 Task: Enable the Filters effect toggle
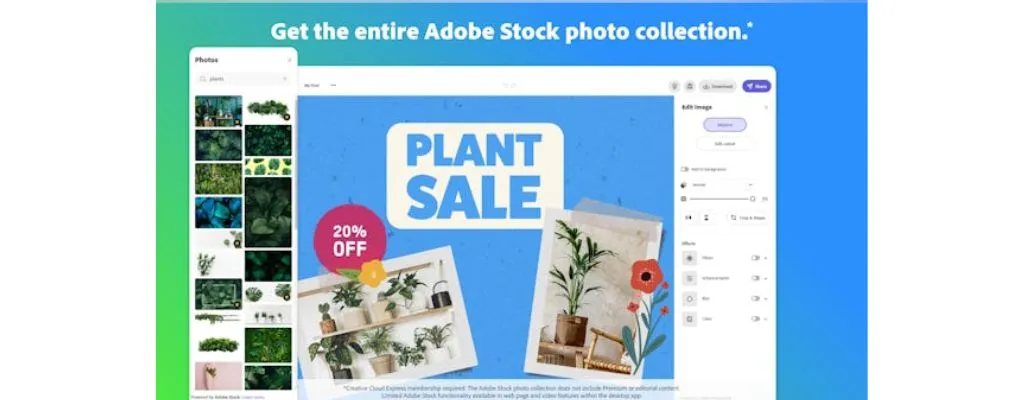pyautogui.click(x=755, y=258)
